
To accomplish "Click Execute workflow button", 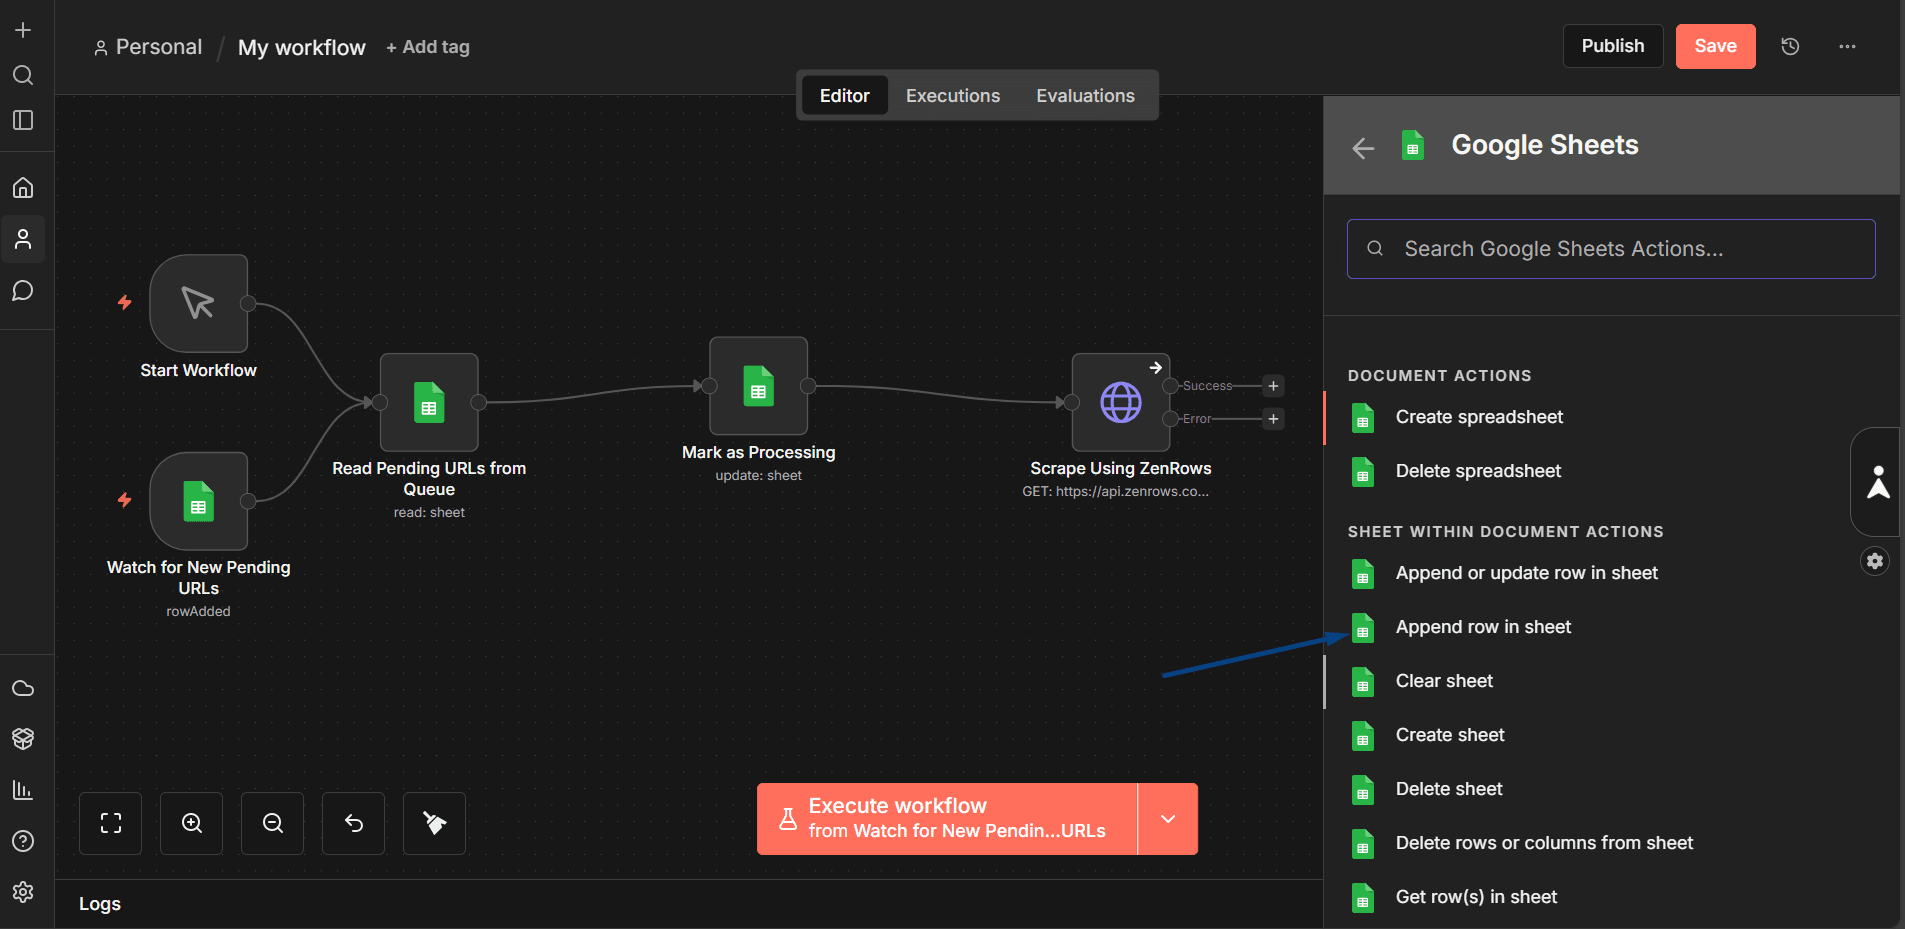I will pyautogui.click(x=947, y=819).
